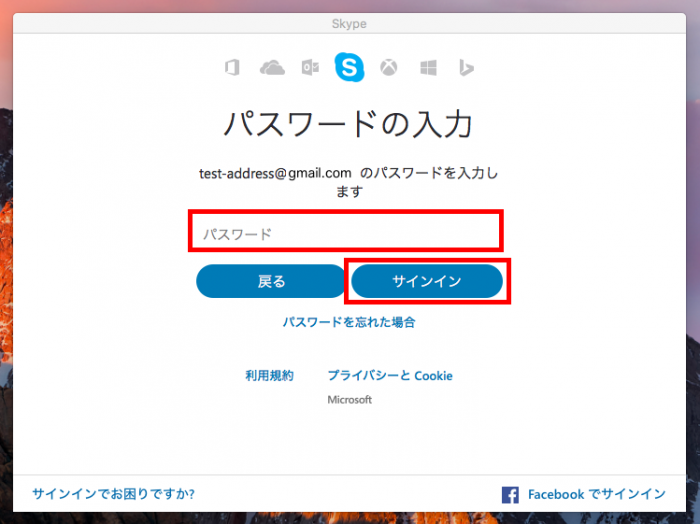The height and width of the screenshot is (524, 700).
Task: Click the パスワードの入力 heading
Action: [348, 124]
